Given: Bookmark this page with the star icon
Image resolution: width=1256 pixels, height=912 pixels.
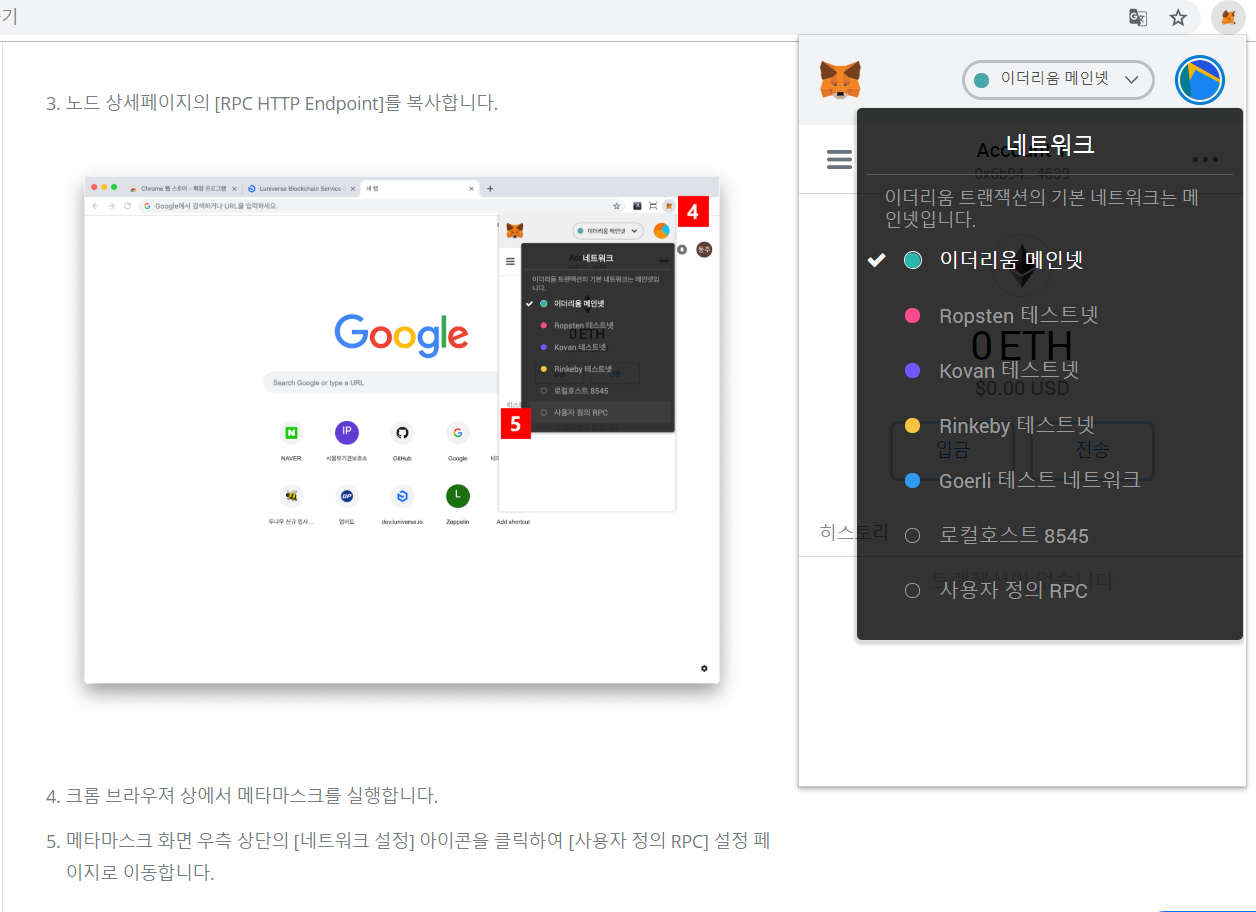Looking at the screenshot, I should pyautogui.click(x=1178, y=17).
